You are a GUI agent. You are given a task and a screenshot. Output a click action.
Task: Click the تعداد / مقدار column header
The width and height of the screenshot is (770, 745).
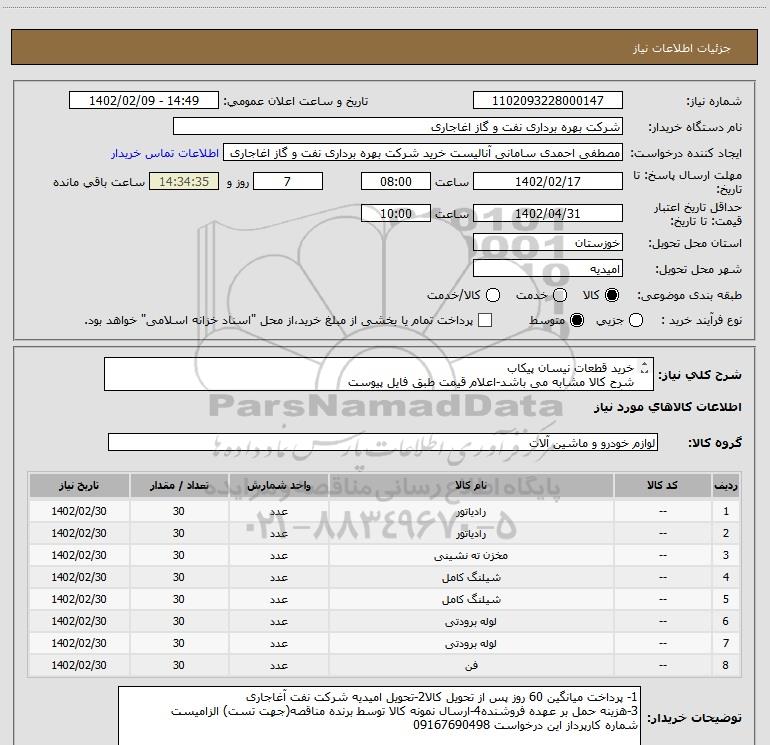[x=179, y=486]
